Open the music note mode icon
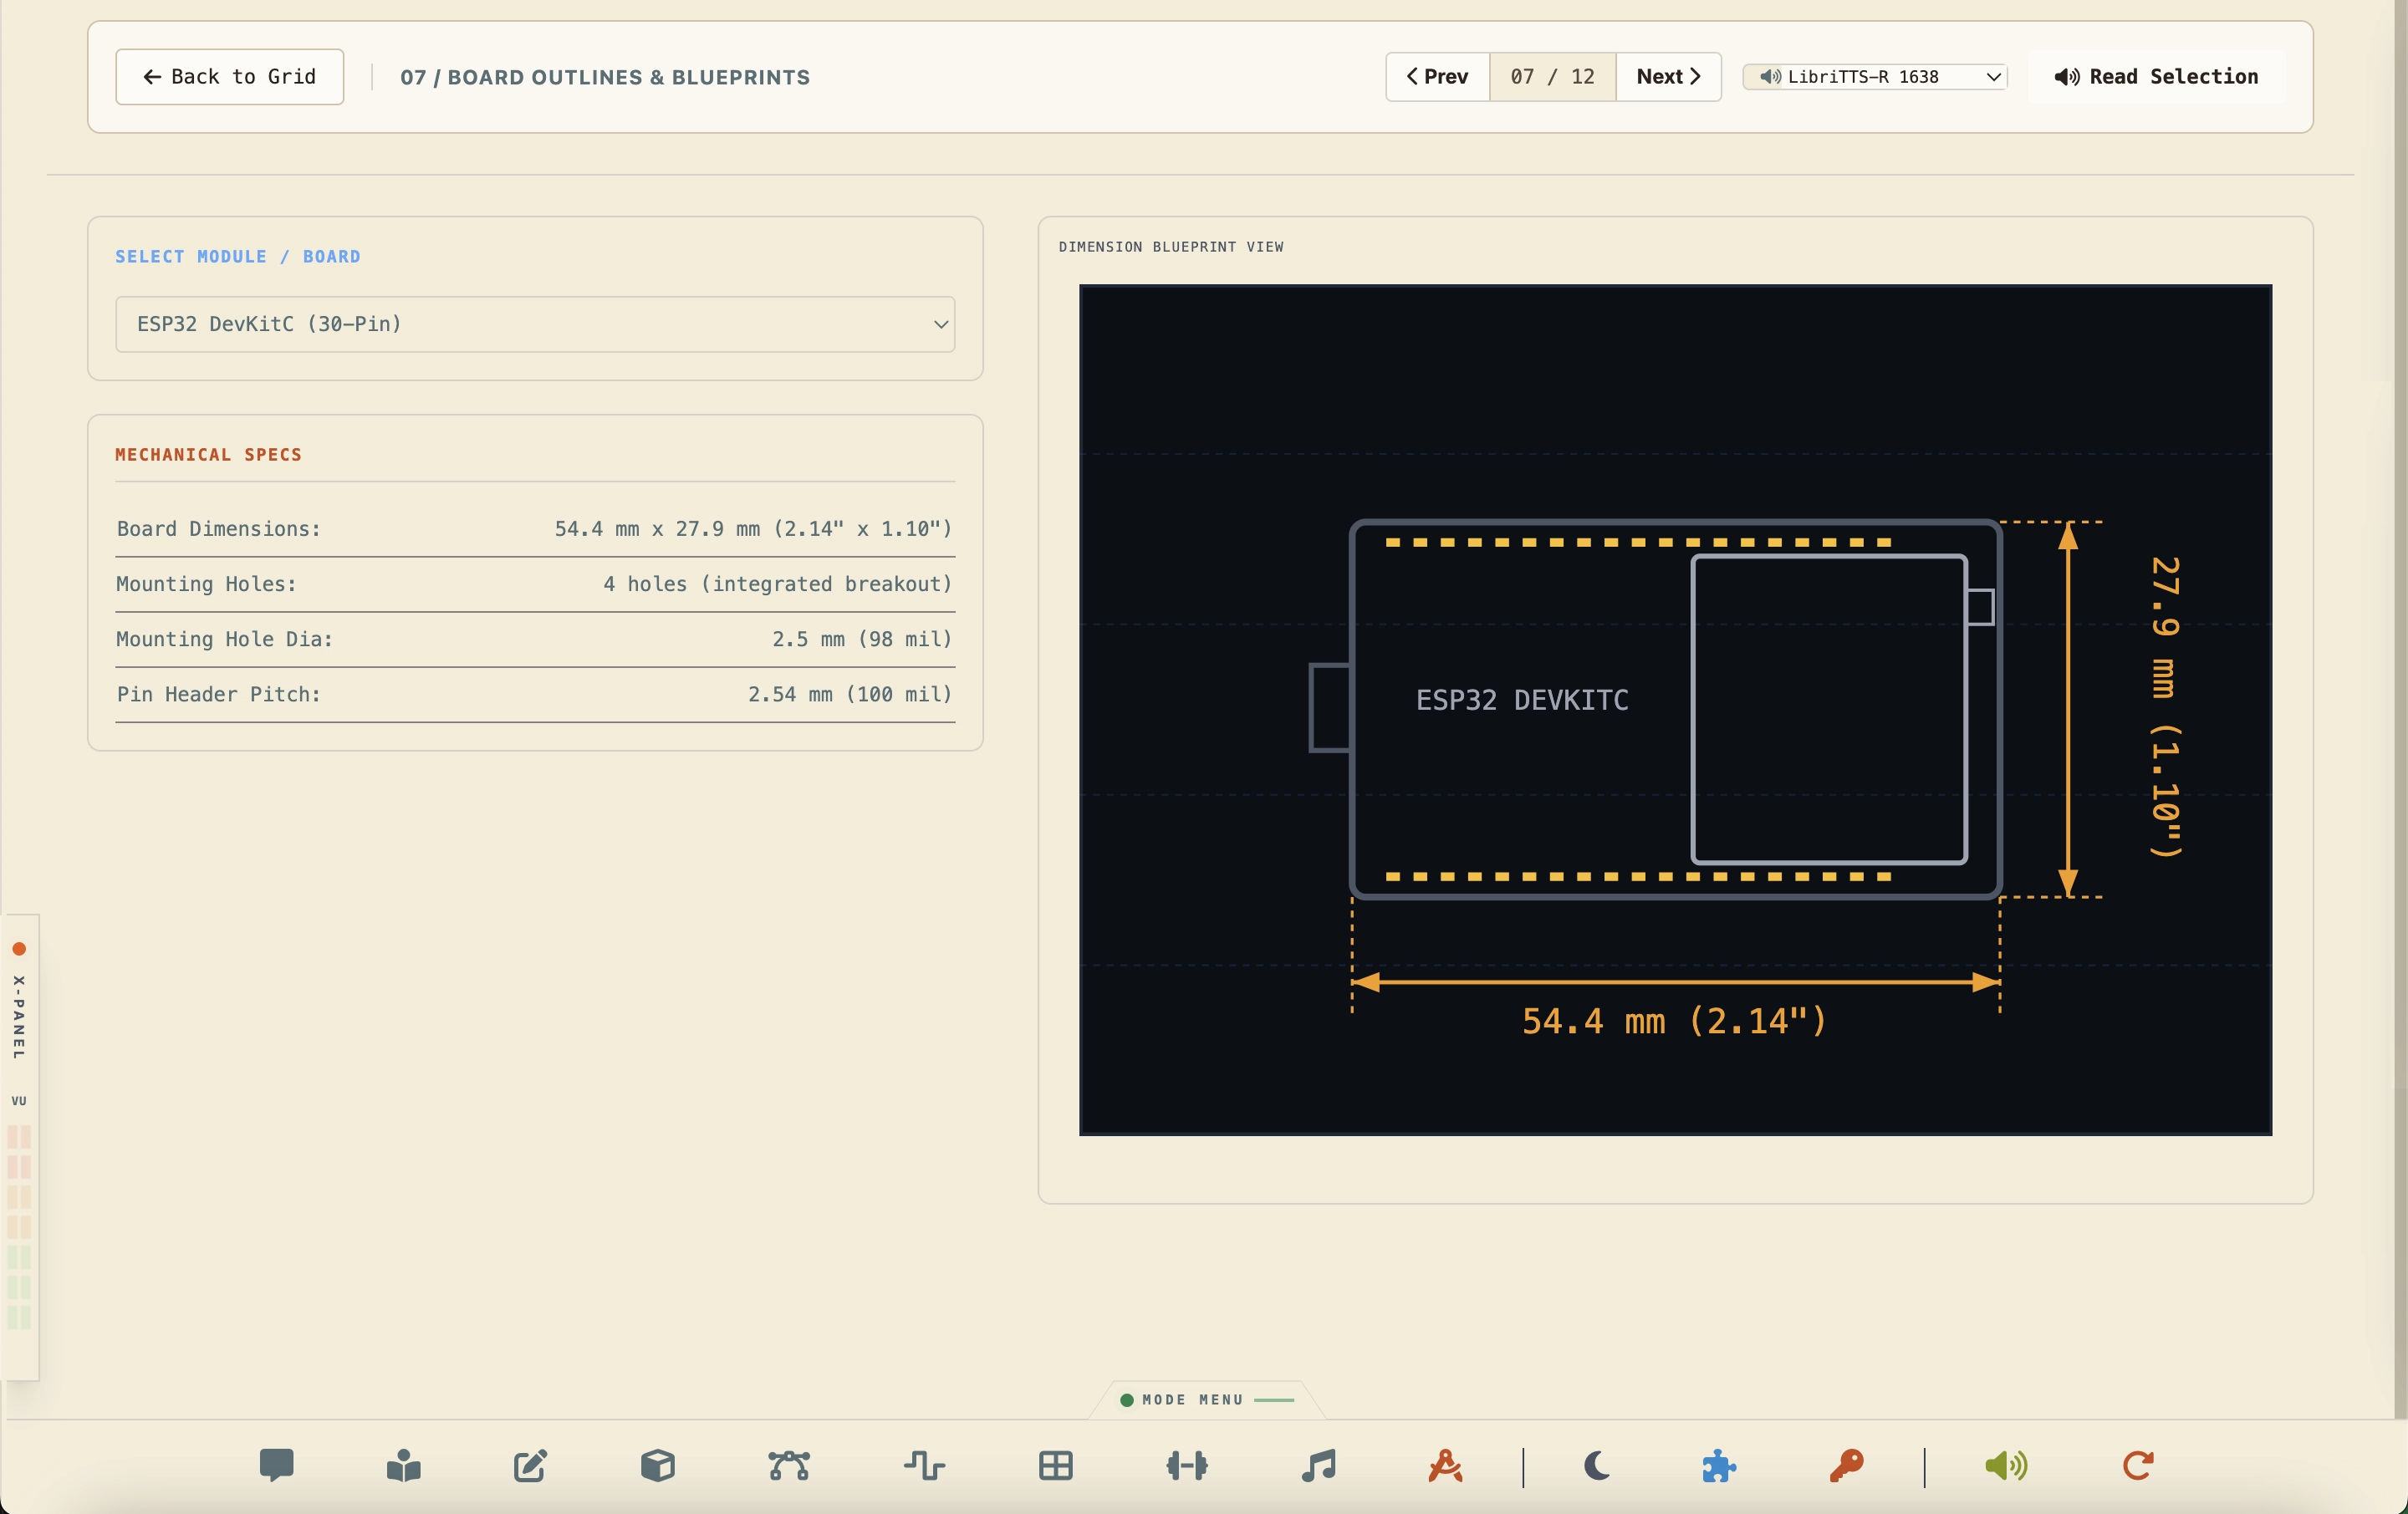The image size is (2408, 1514). (x=1318, y=1465)
